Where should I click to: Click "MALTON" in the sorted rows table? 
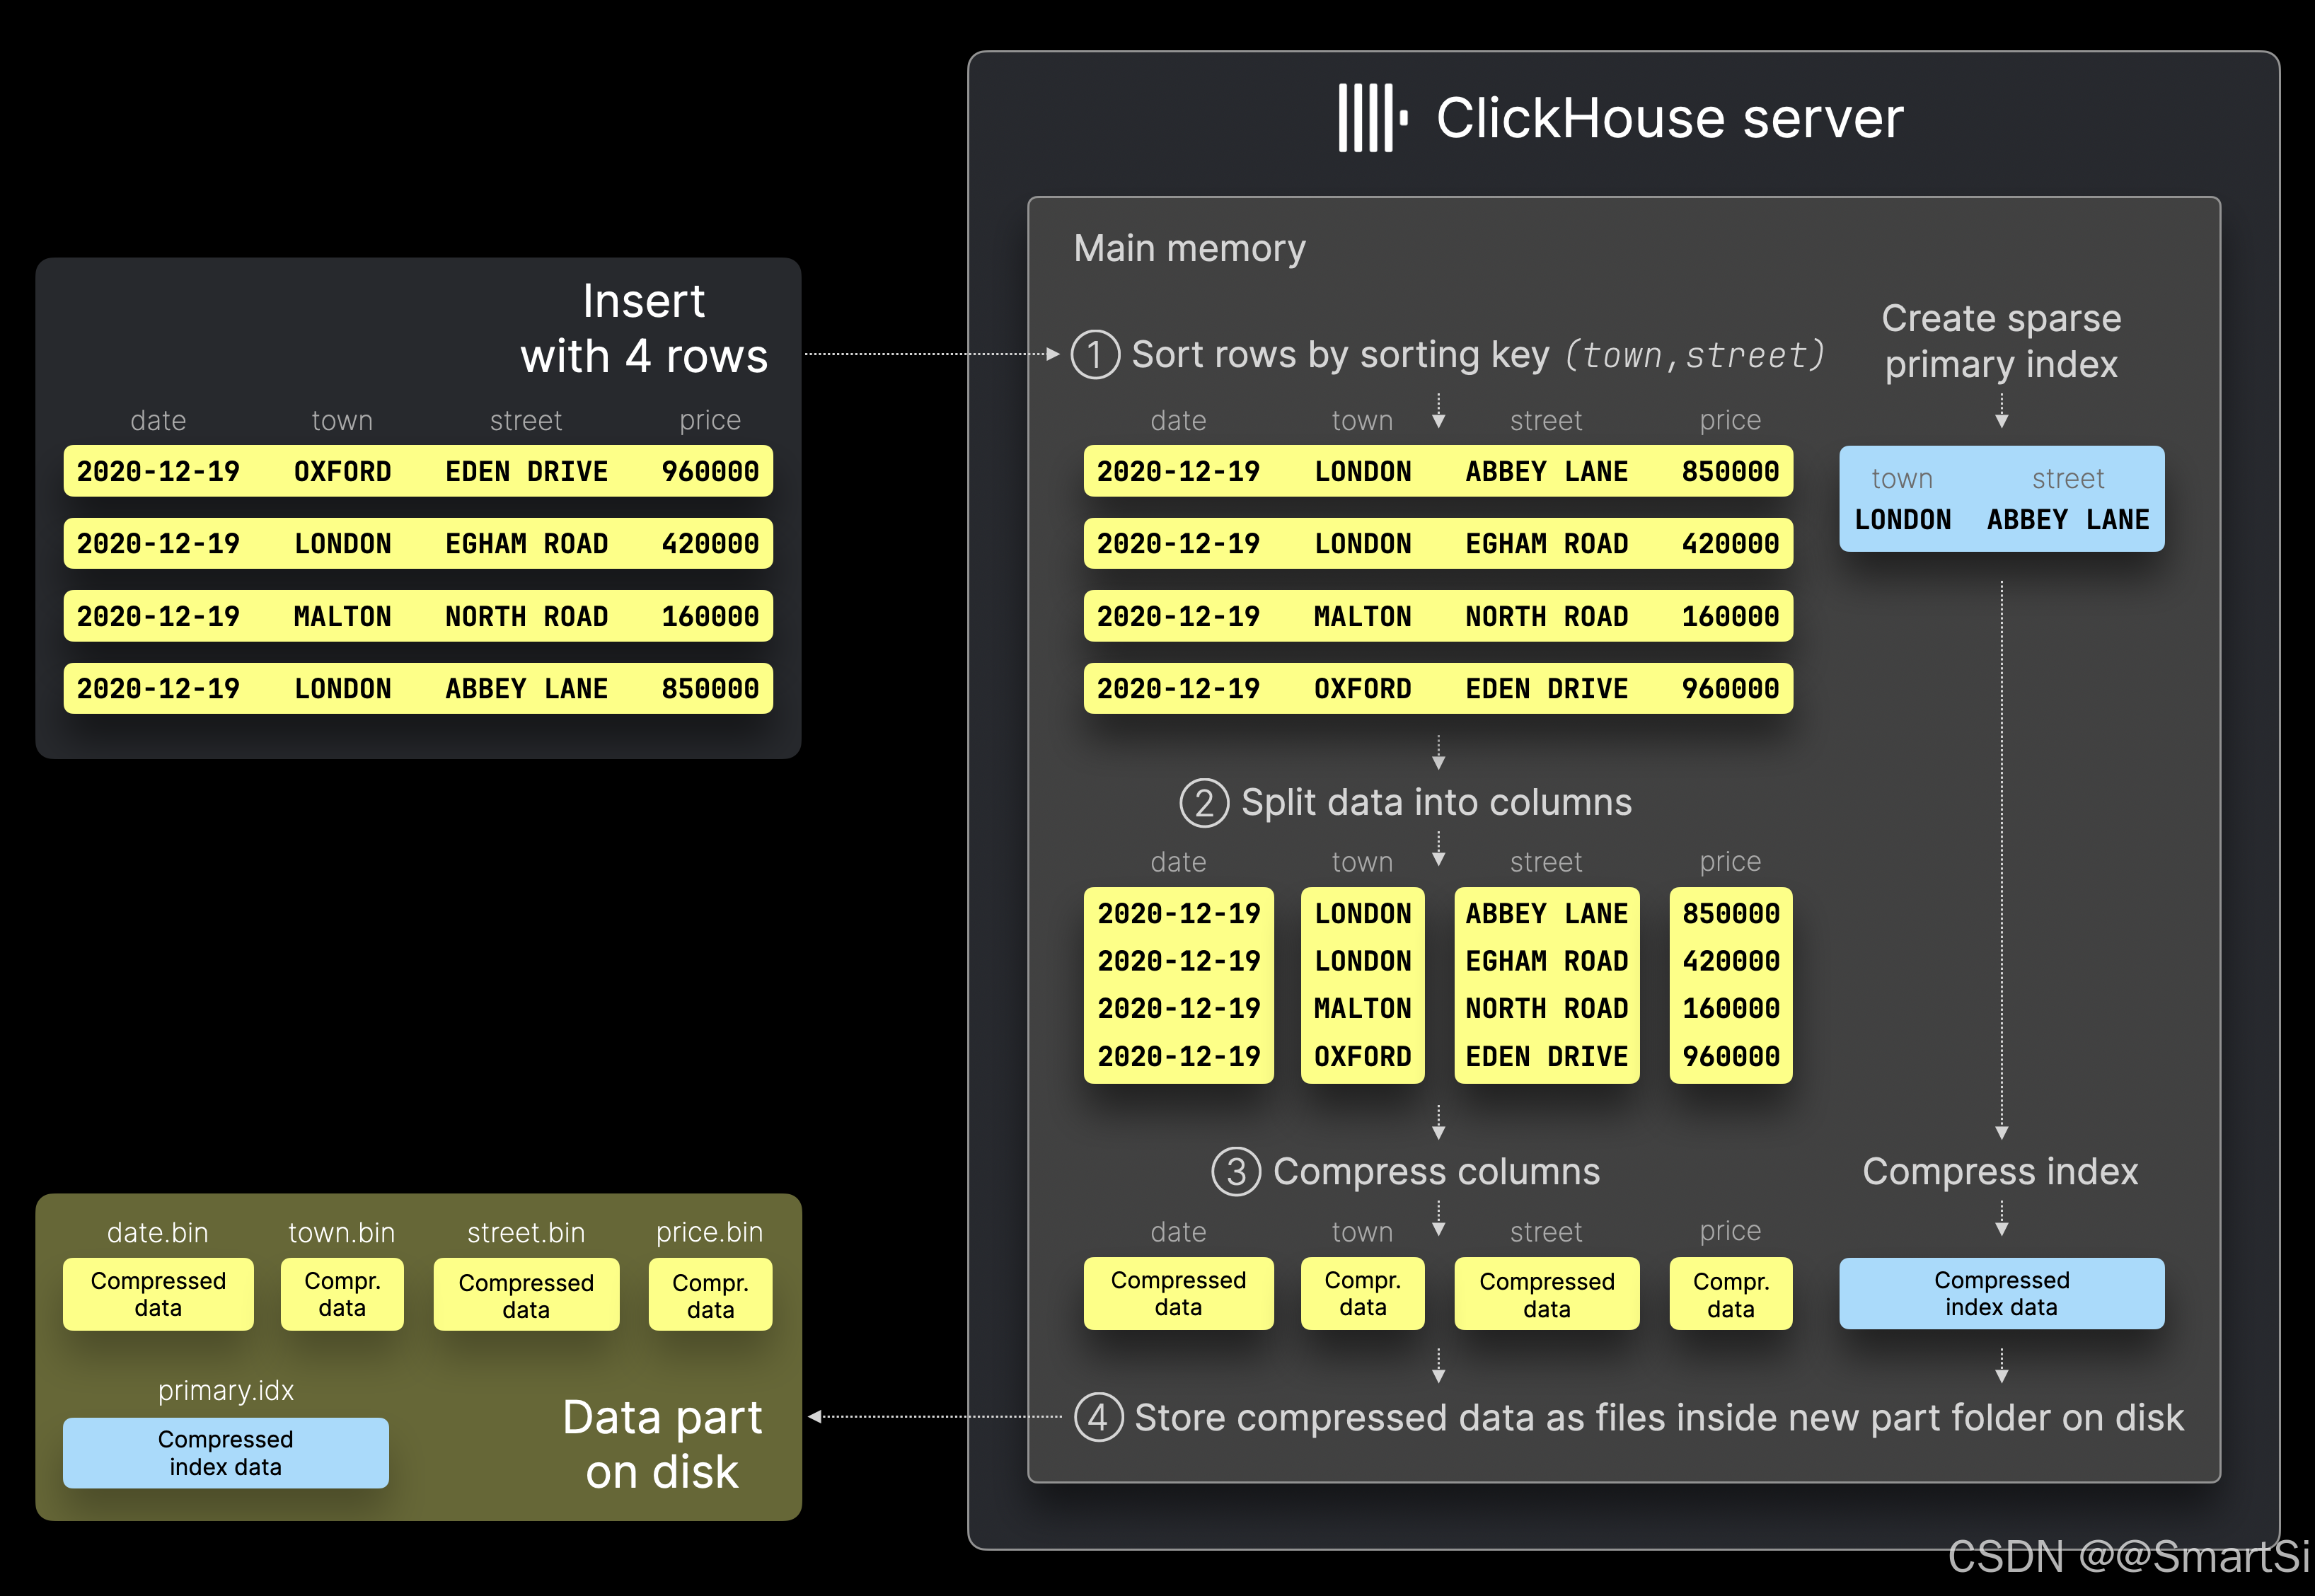point(1362,616)
